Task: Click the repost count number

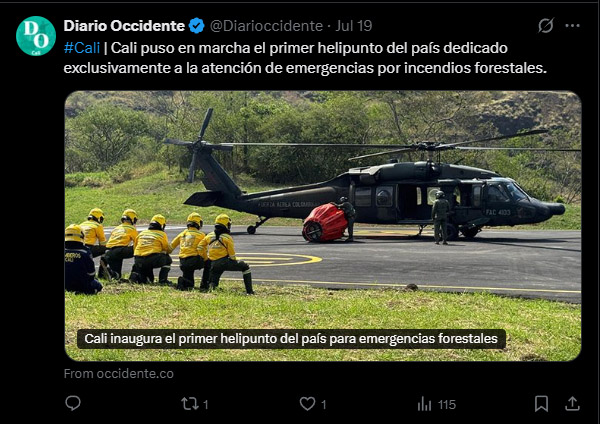Action: pyautogui.click(x=205, y=404)
